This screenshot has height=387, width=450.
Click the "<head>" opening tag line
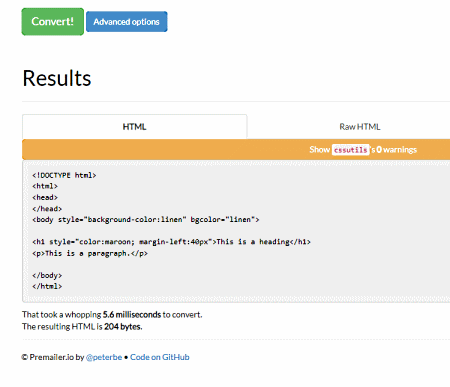(45, 197)
